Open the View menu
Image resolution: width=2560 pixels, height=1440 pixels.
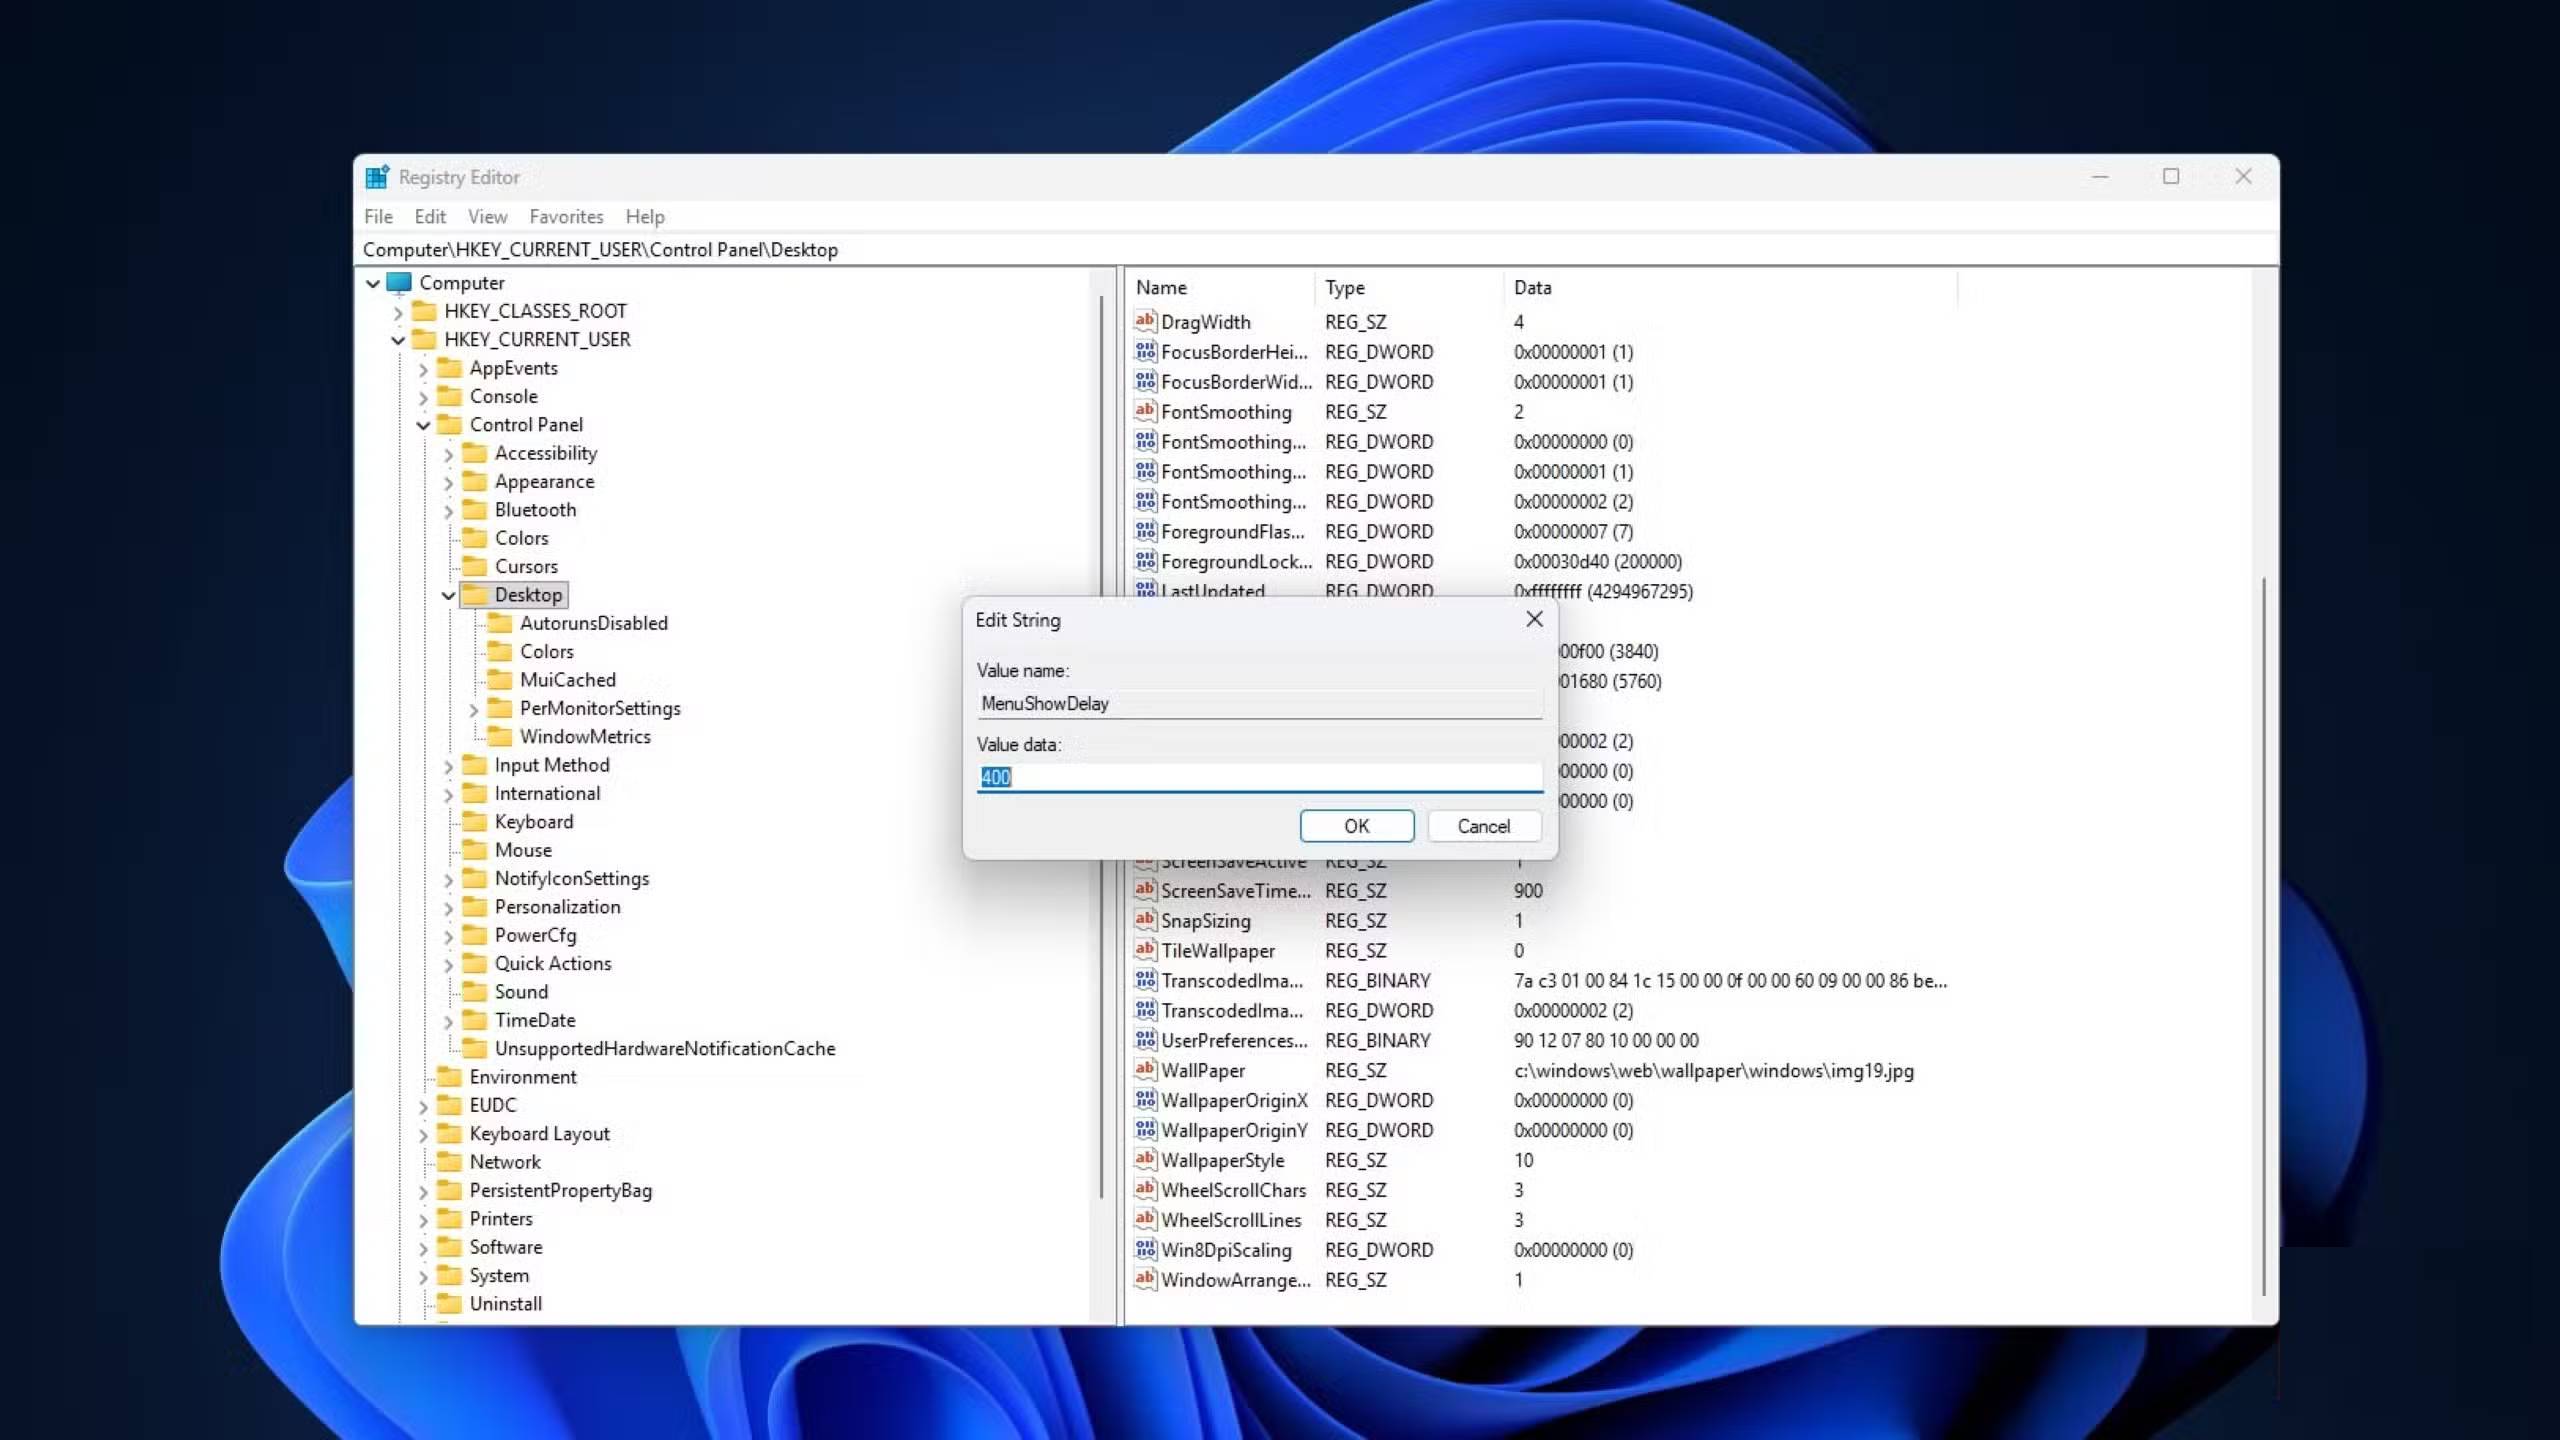click(487, 216)
